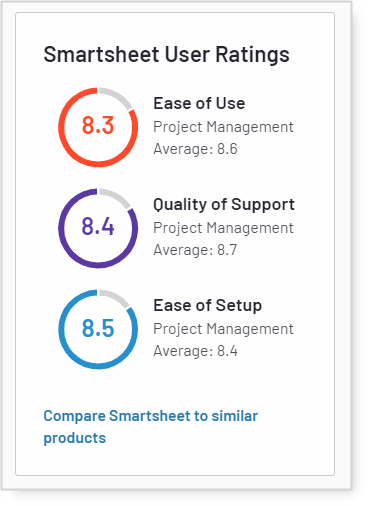Click the red 8.3 rating gauge
Image resolution: width=368 pixels, height=506 pixels.
(x=98, y=127)
